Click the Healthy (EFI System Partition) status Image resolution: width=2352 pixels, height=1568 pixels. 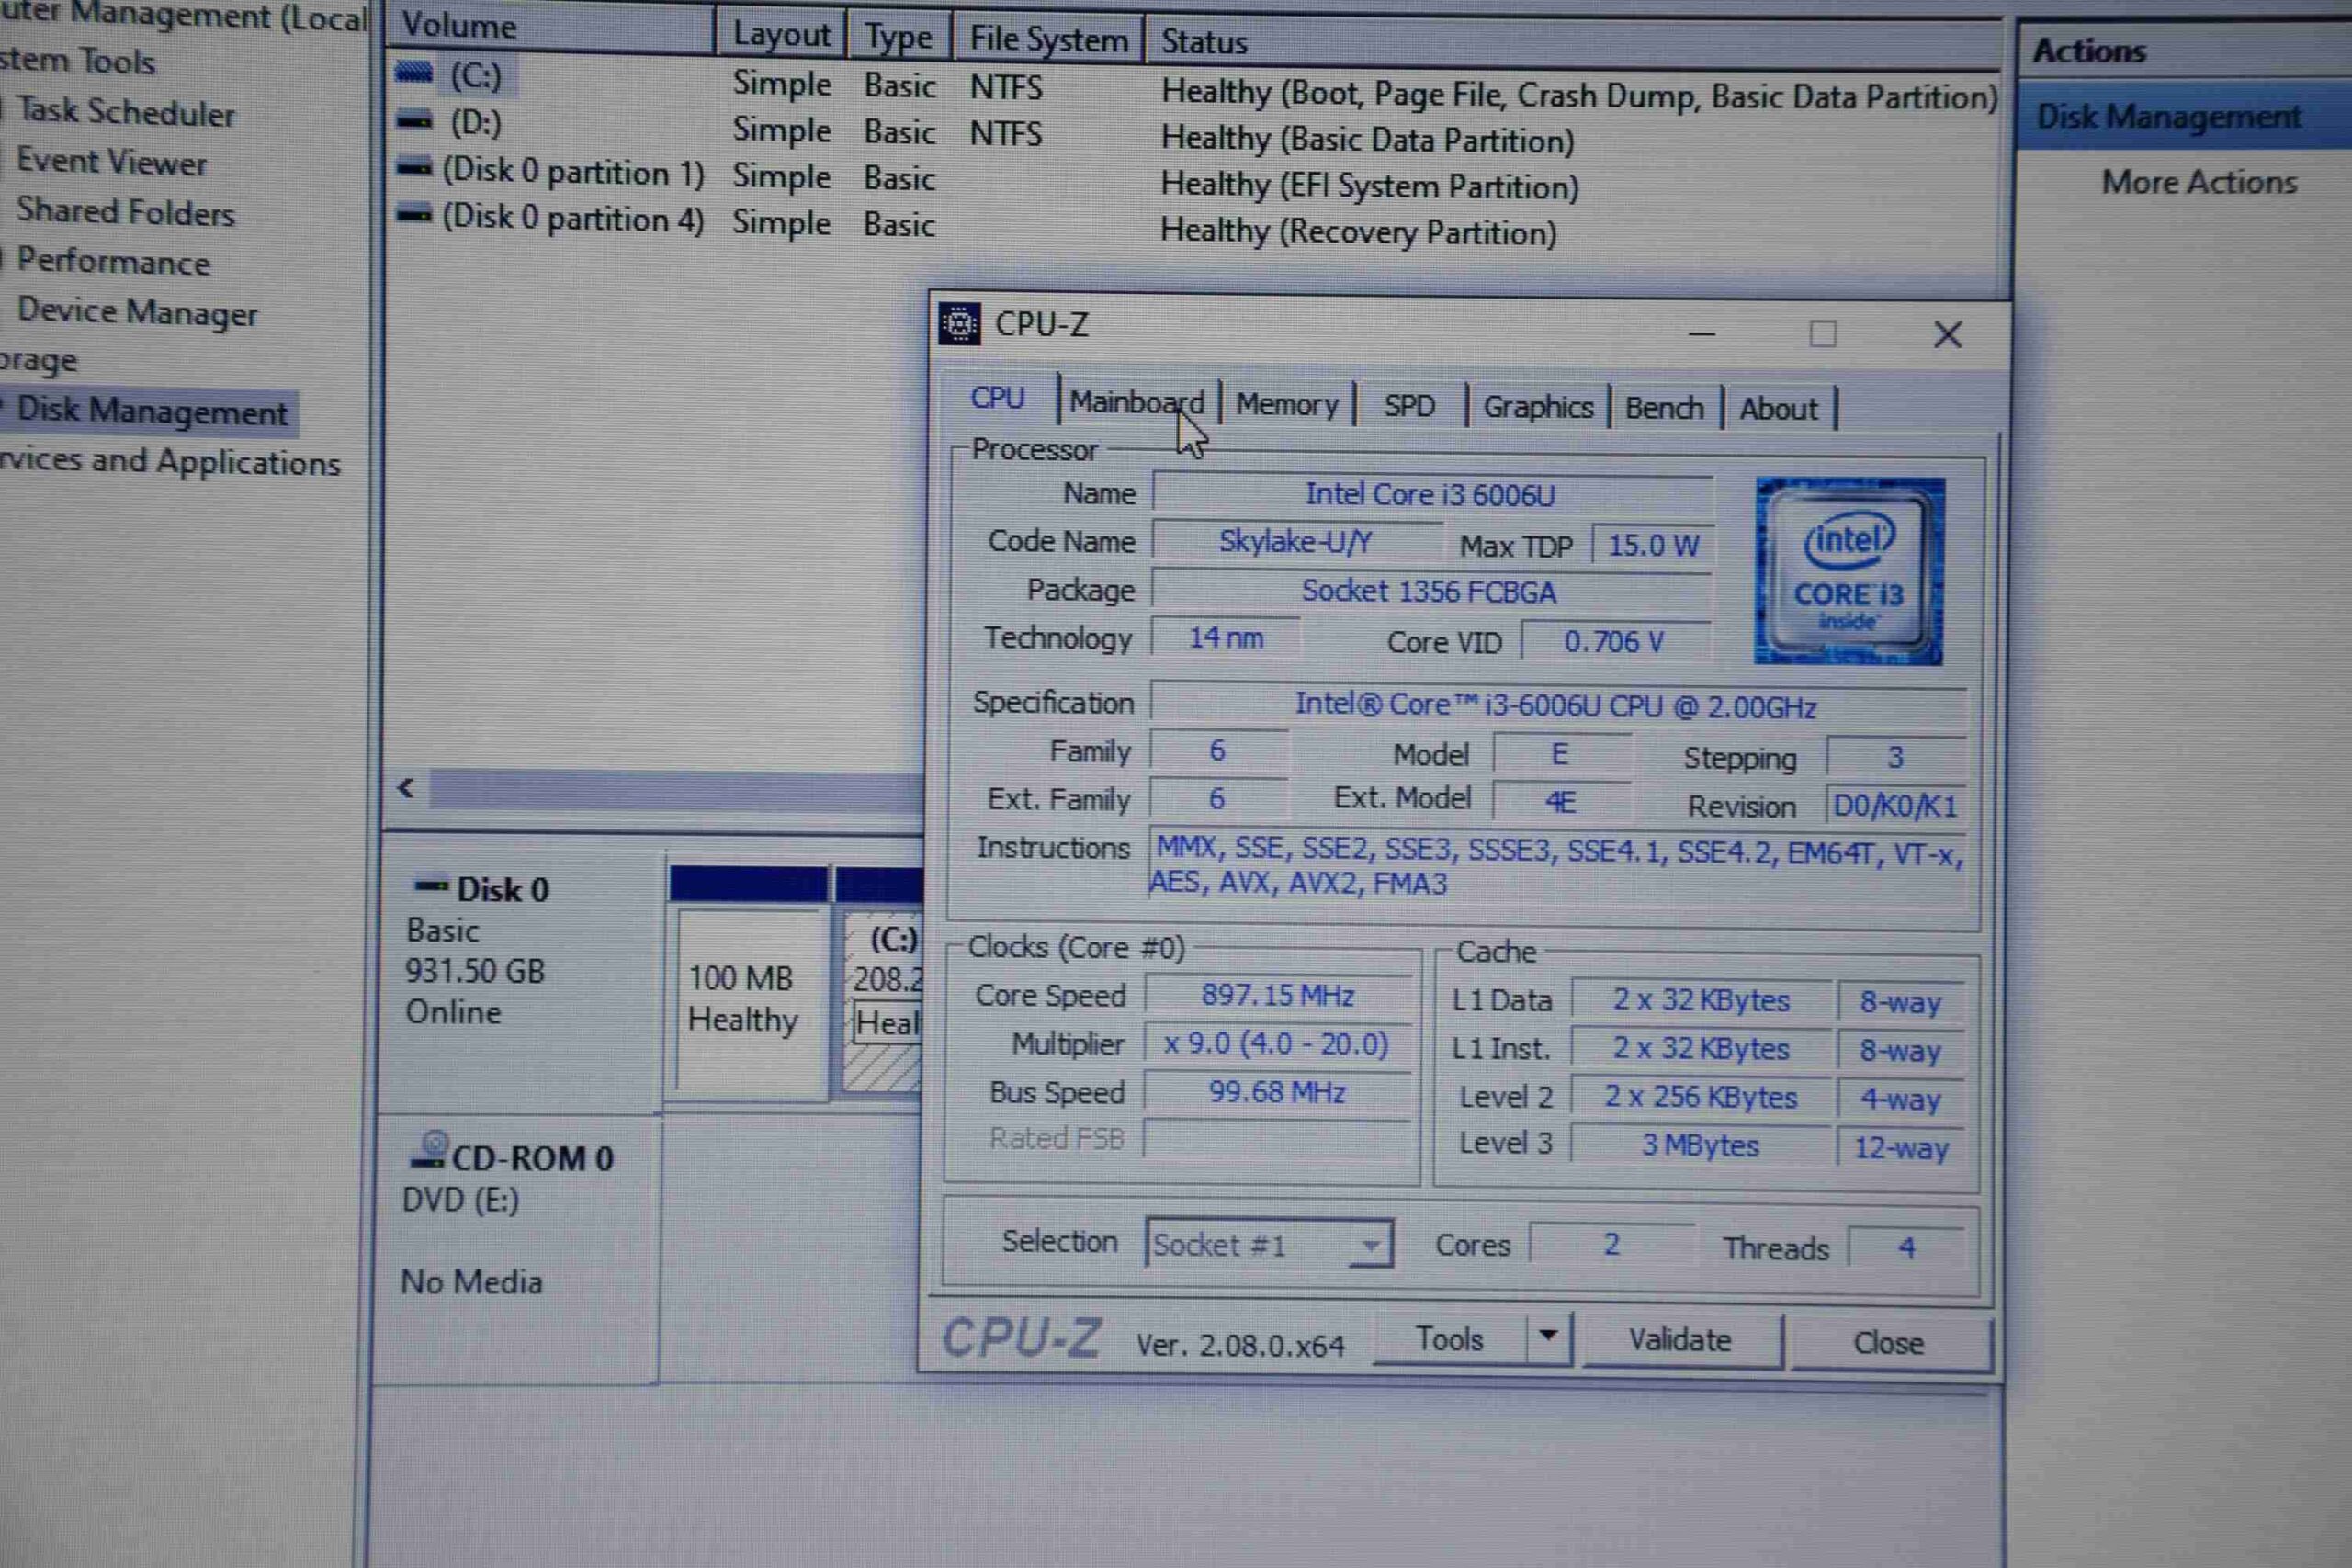pos(1369,186)
